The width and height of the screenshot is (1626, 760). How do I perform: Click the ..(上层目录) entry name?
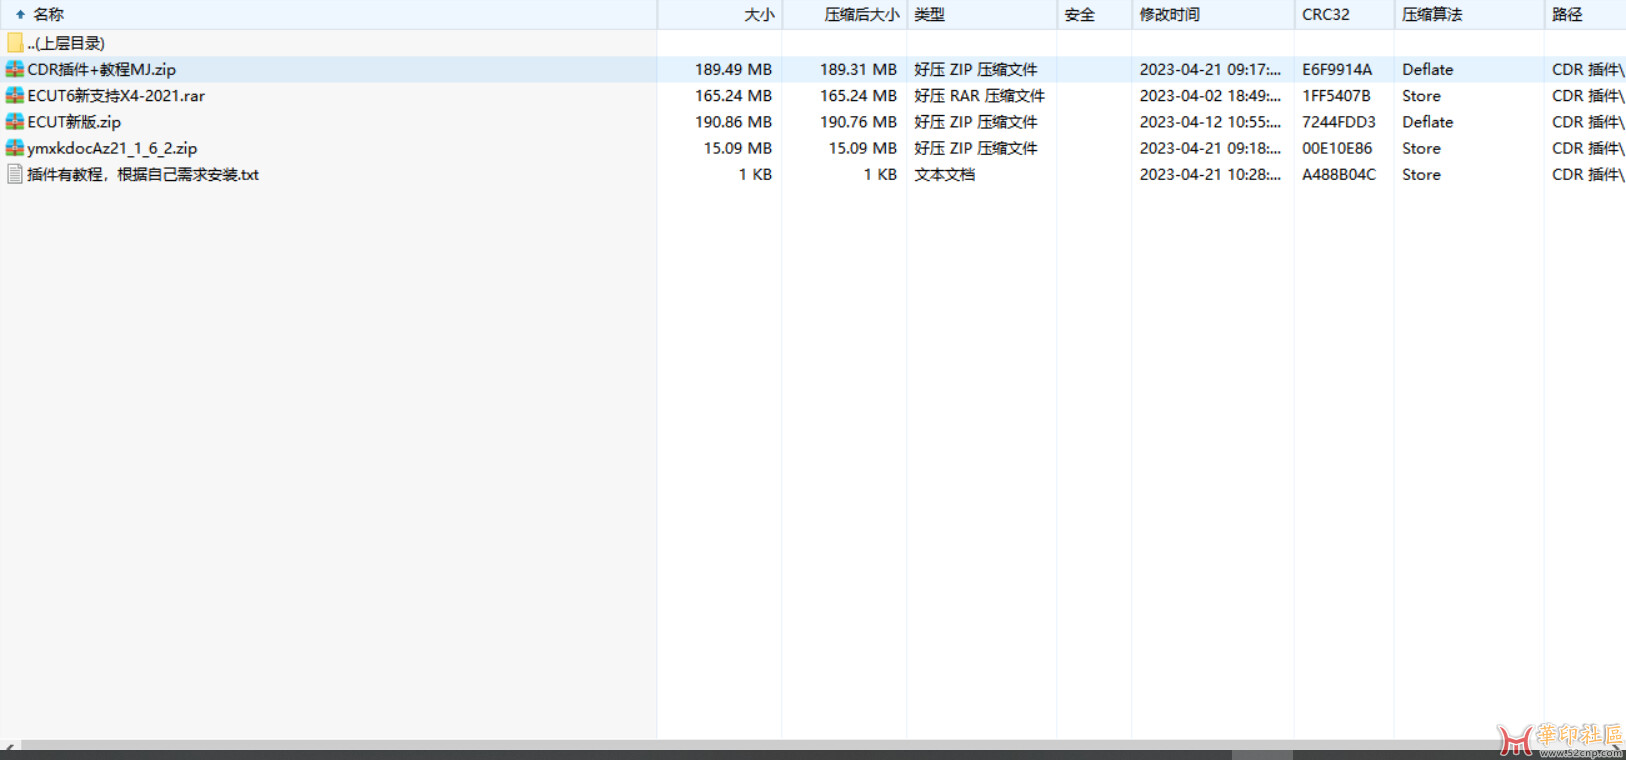(66, 43)
